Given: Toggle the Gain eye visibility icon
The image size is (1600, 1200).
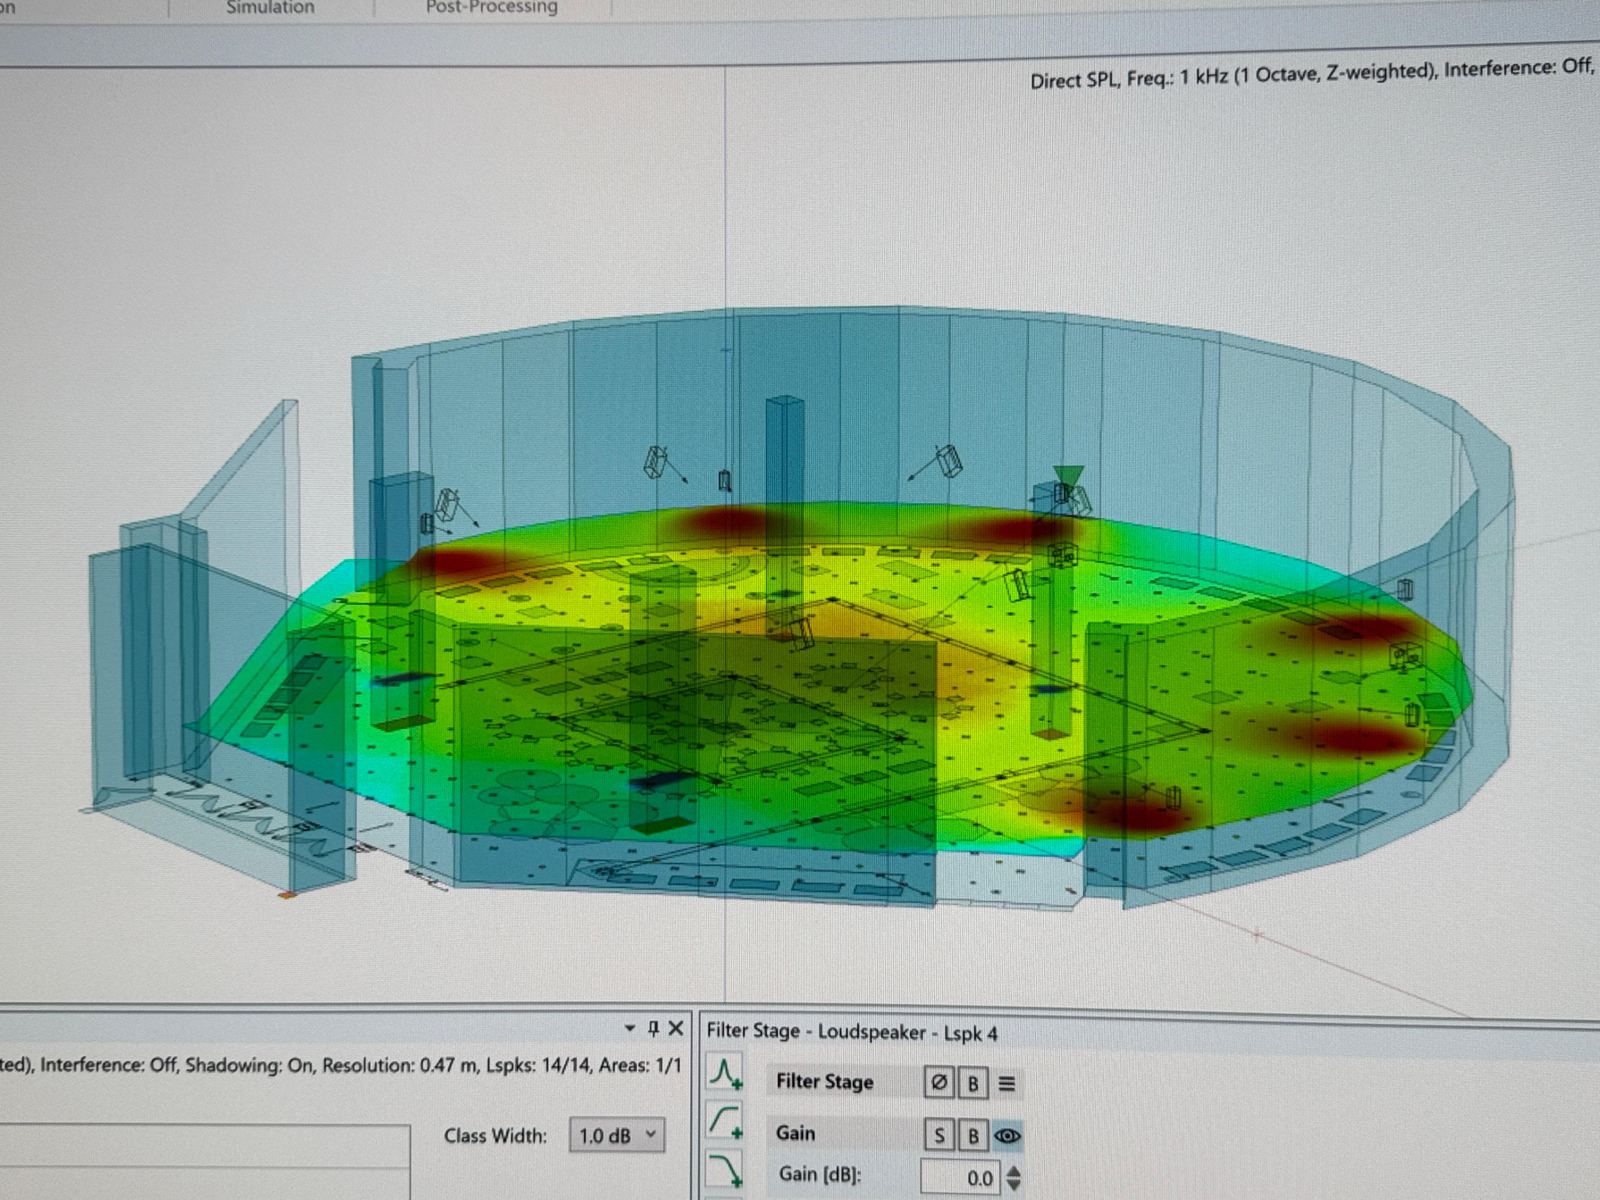Looking at the screenshot, I should (1007, 1136).
